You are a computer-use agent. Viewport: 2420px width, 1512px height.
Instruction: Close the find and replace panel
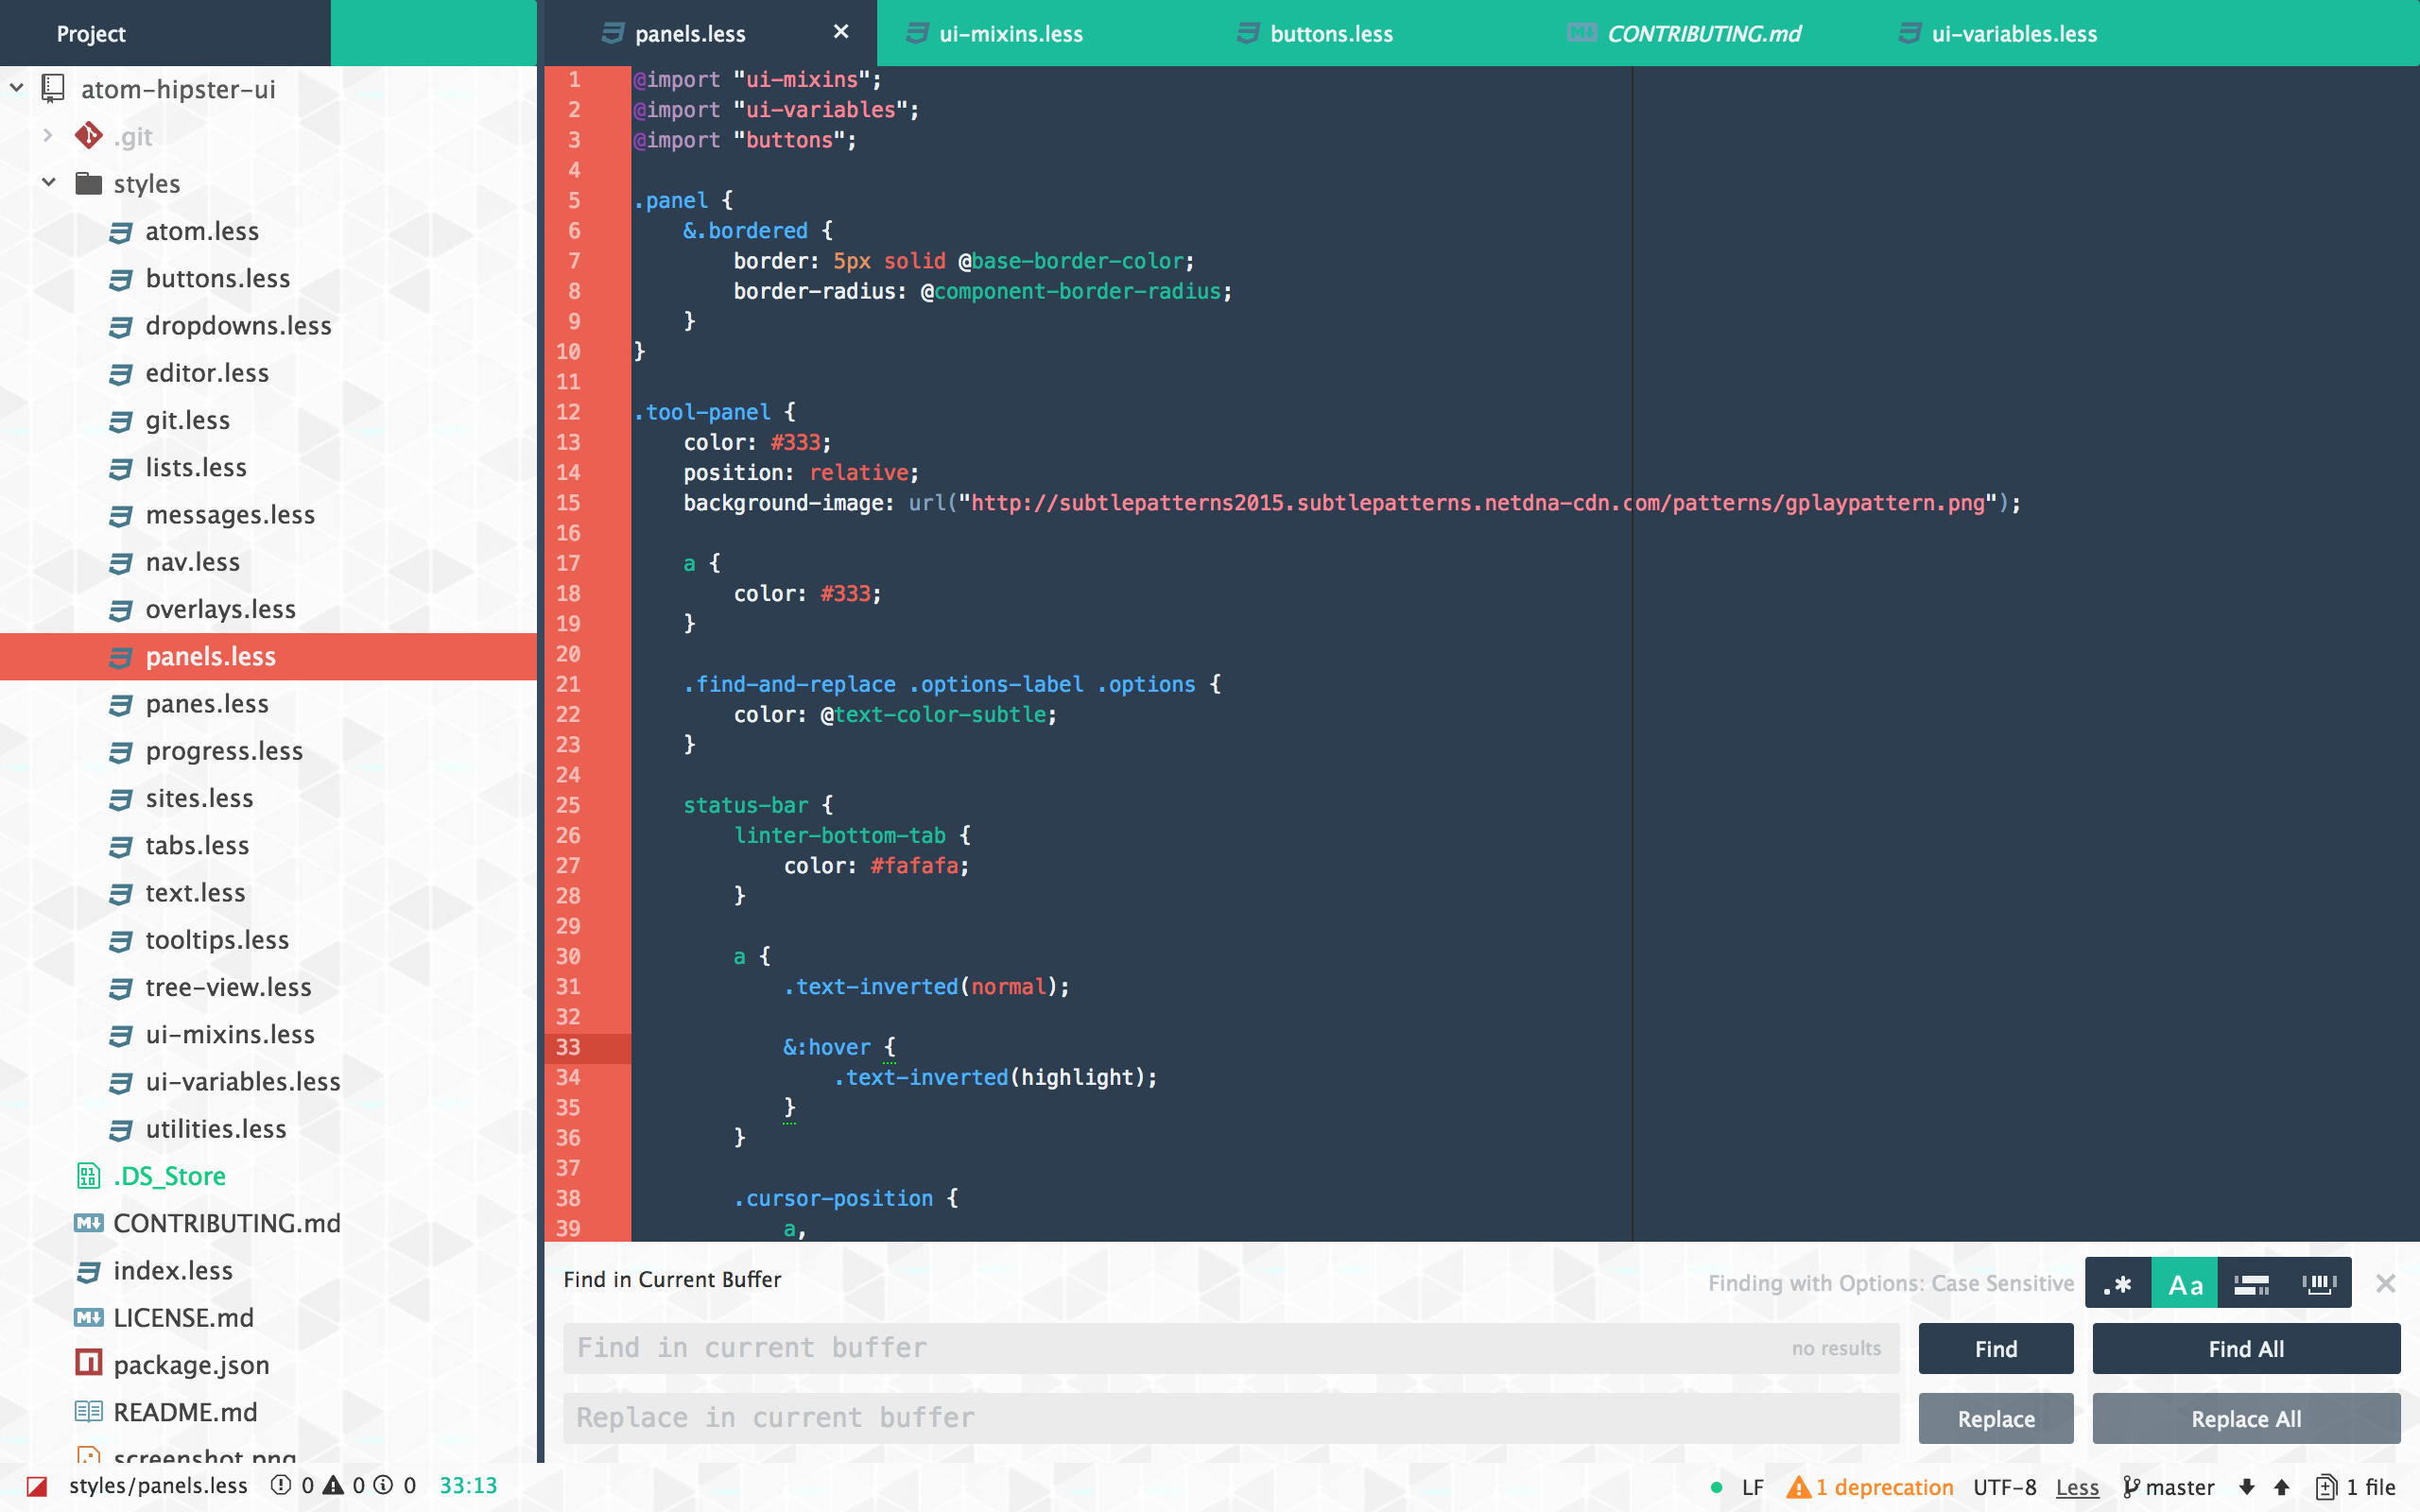[x=2385, y=1284]
